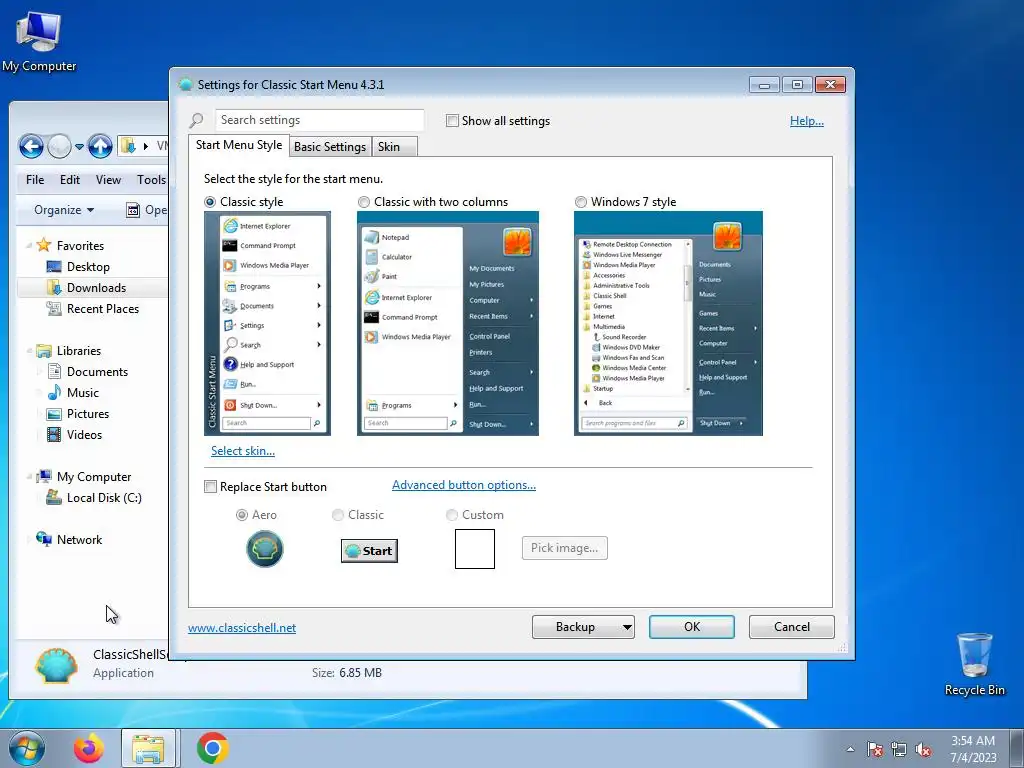Open Videos library in Explorer sidebar
This screenshot has width=1024, height=768.
click(84, 434)
